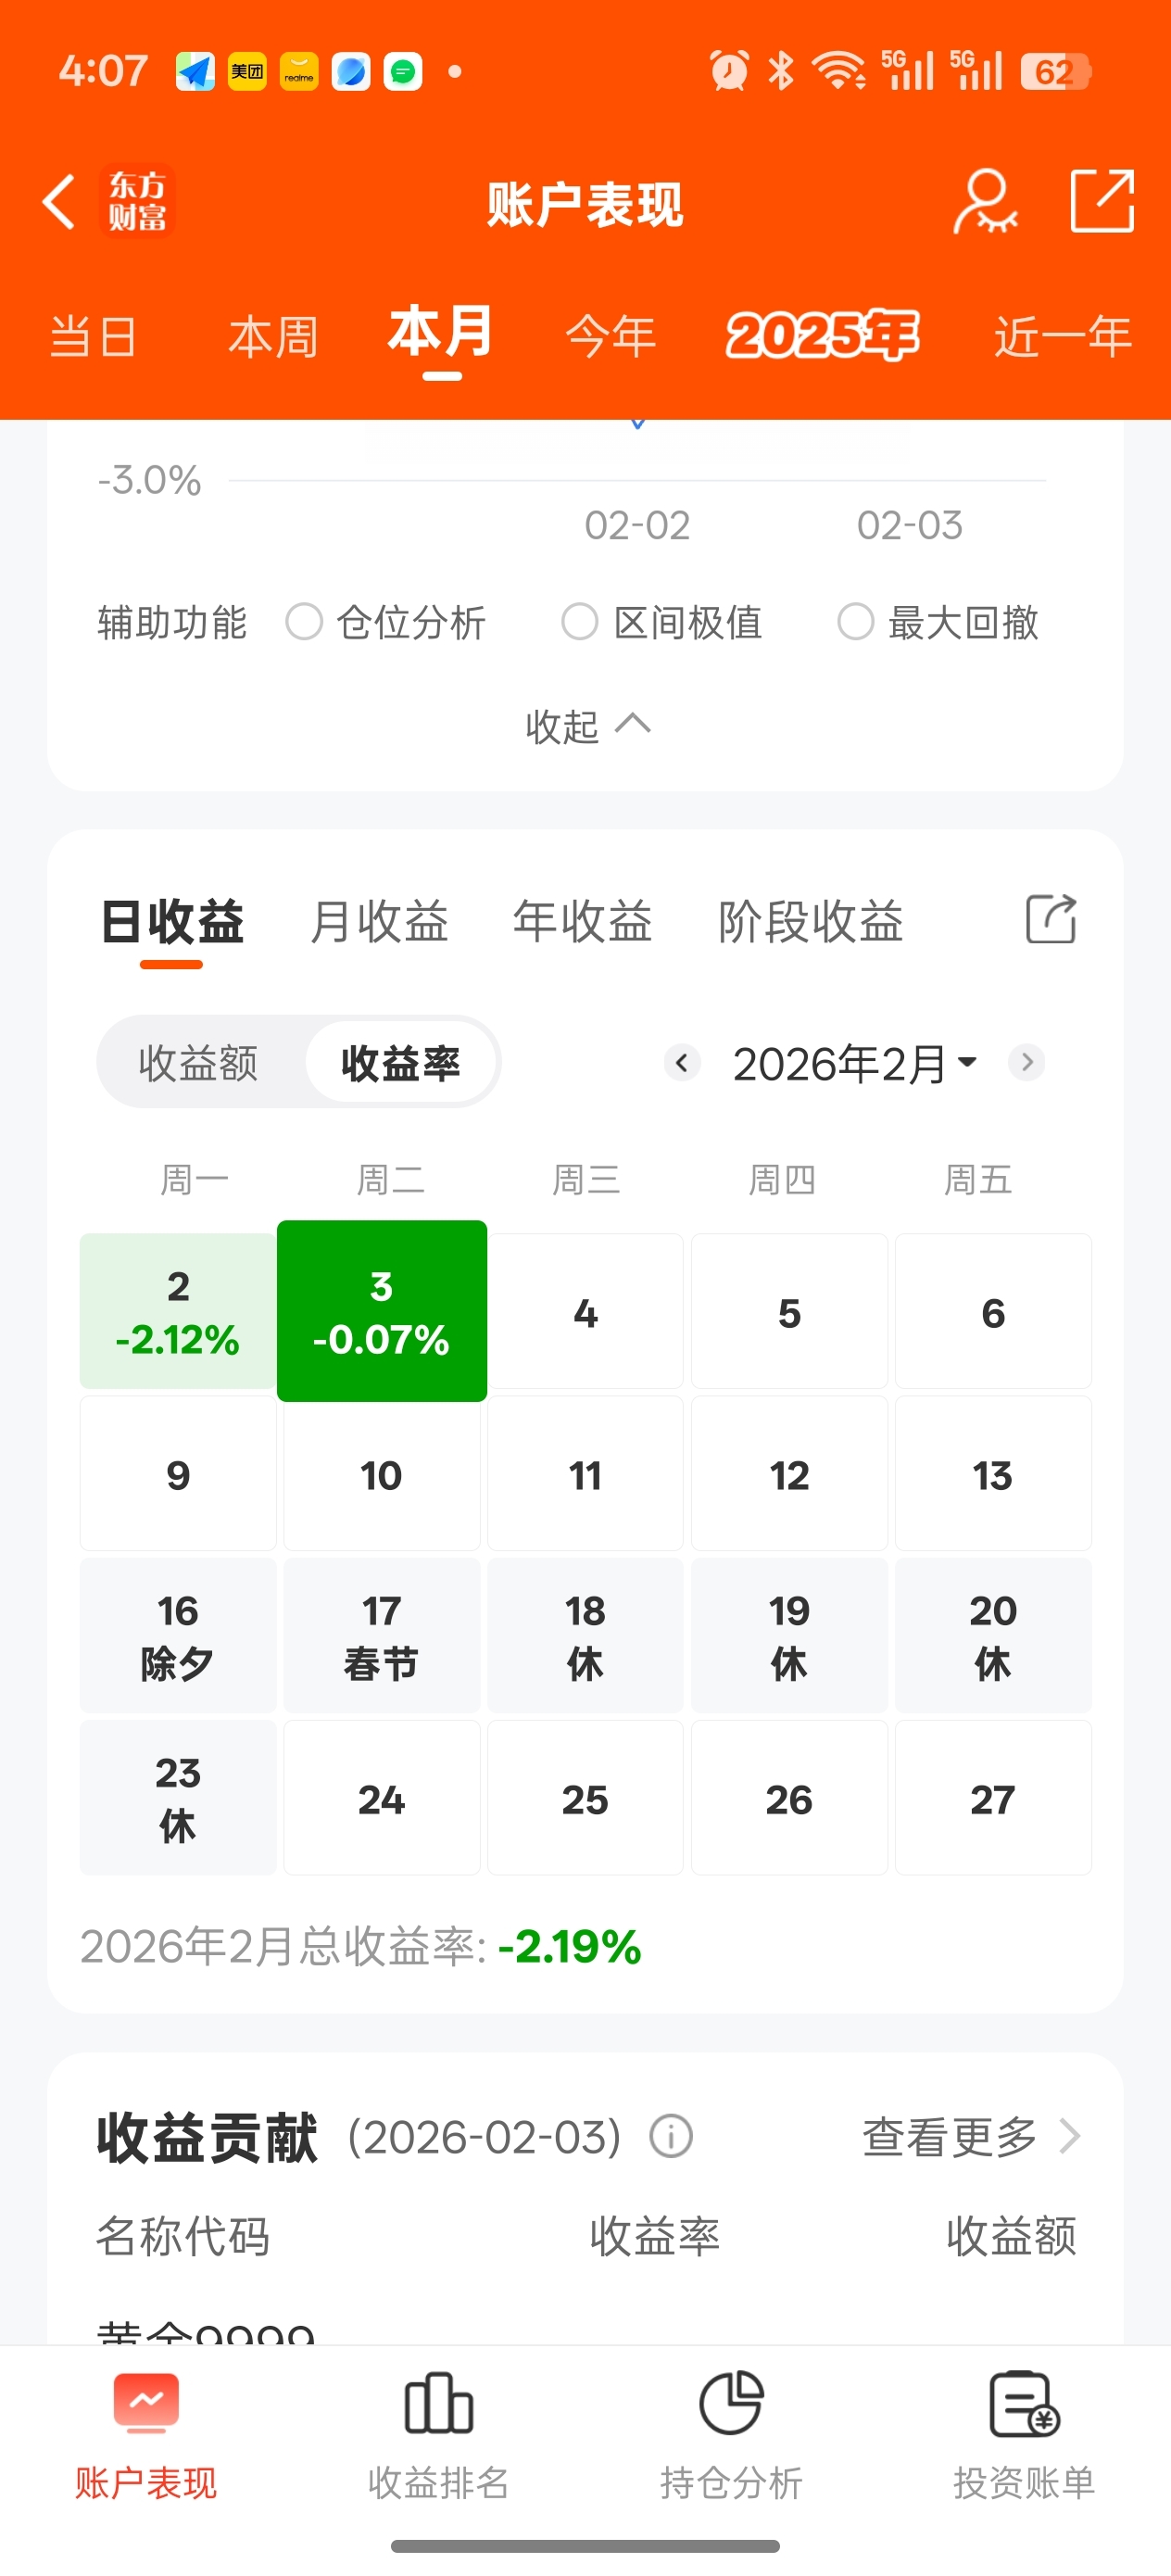Open the 2026年2月 month dropdown
The width and height of the screenshot is (1171, 2576).
pyautogui.click(x=854, y=1063)
